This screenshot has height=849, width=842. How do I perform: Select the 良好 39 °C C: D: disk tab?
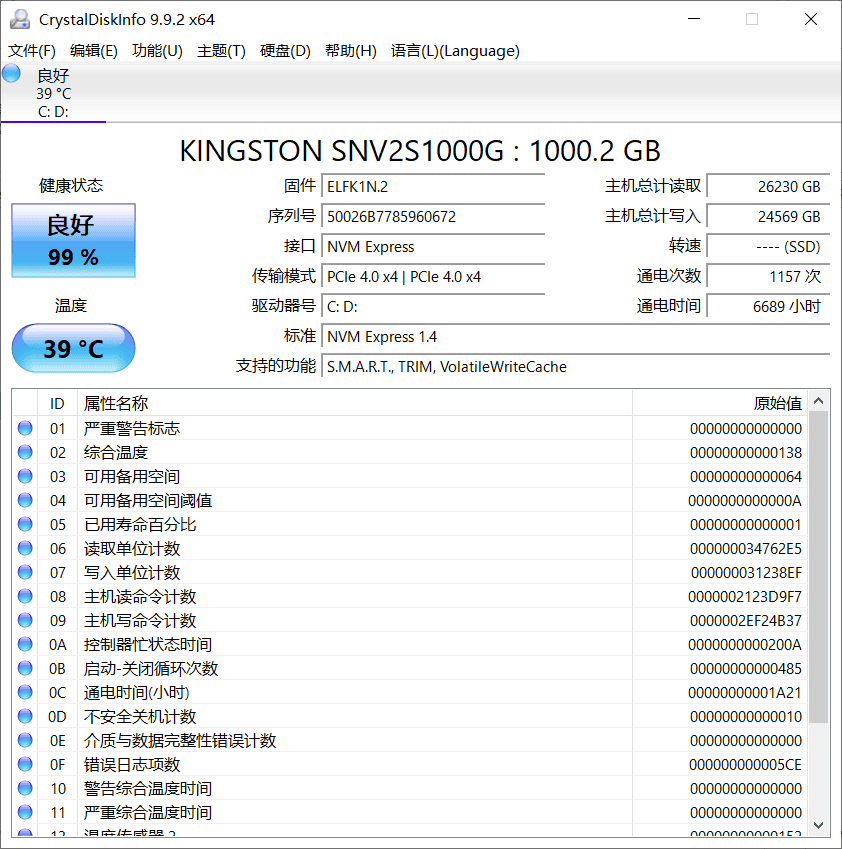coord(53,93)
